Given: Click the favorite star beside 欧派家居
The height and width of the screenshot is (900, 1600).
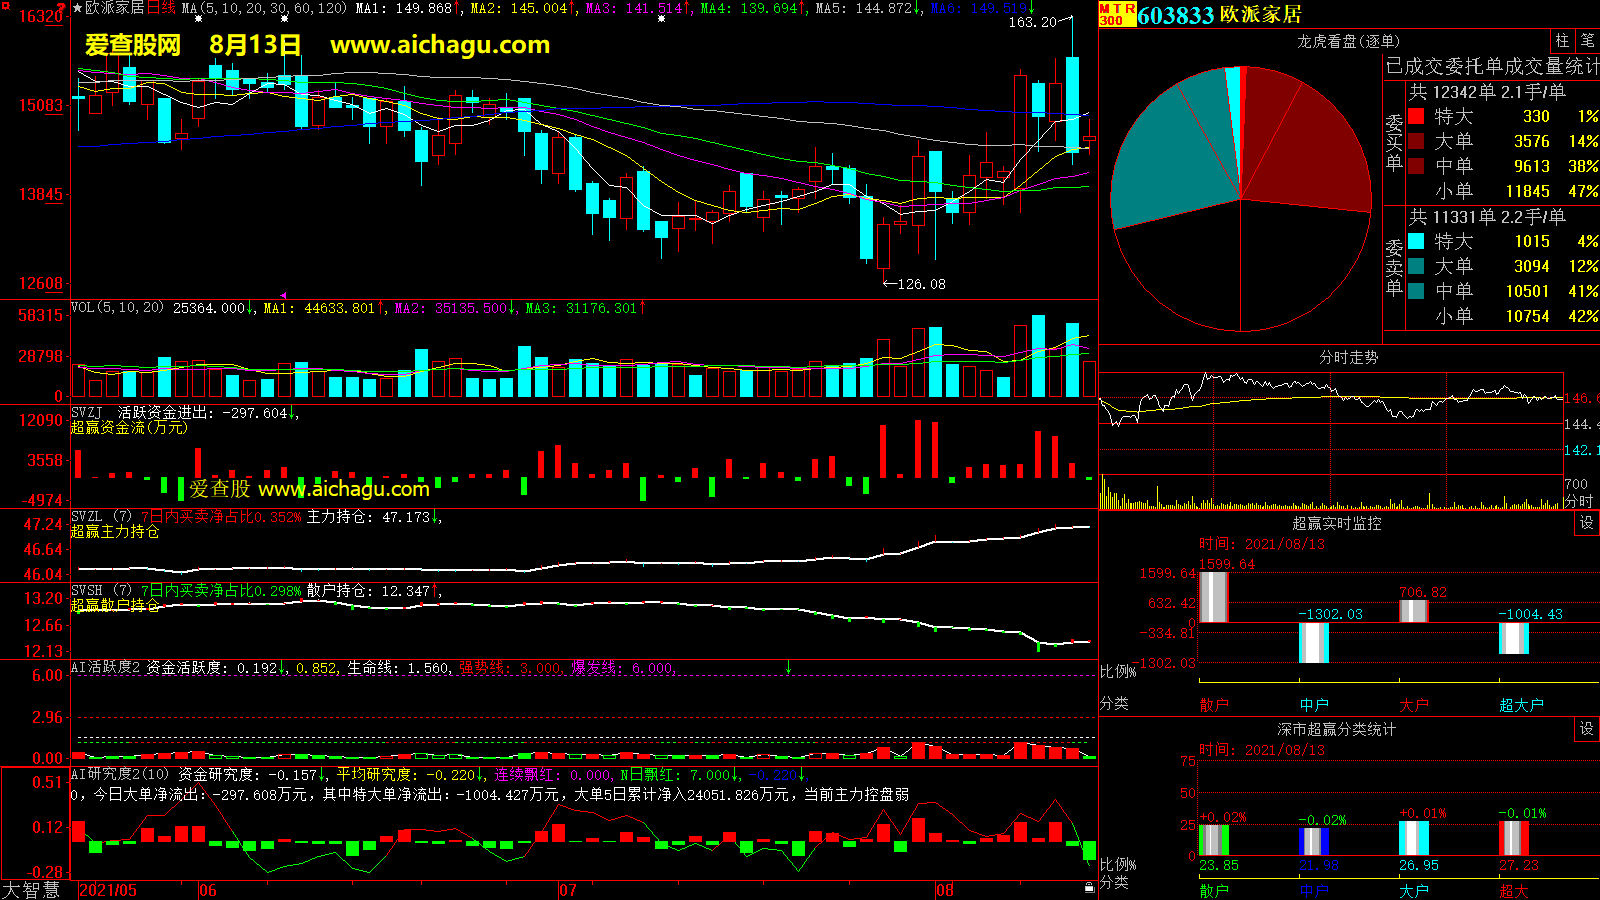Looking at the screenshot, I should point(78,8).
